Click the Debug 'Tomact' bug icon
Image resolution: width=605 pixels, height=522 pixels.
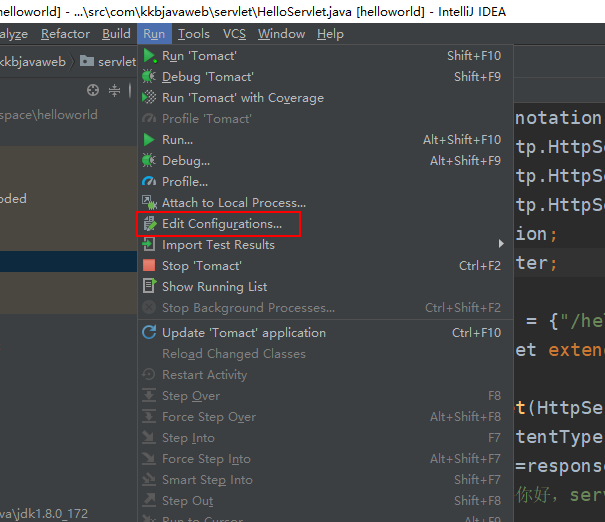coord(149,76)
